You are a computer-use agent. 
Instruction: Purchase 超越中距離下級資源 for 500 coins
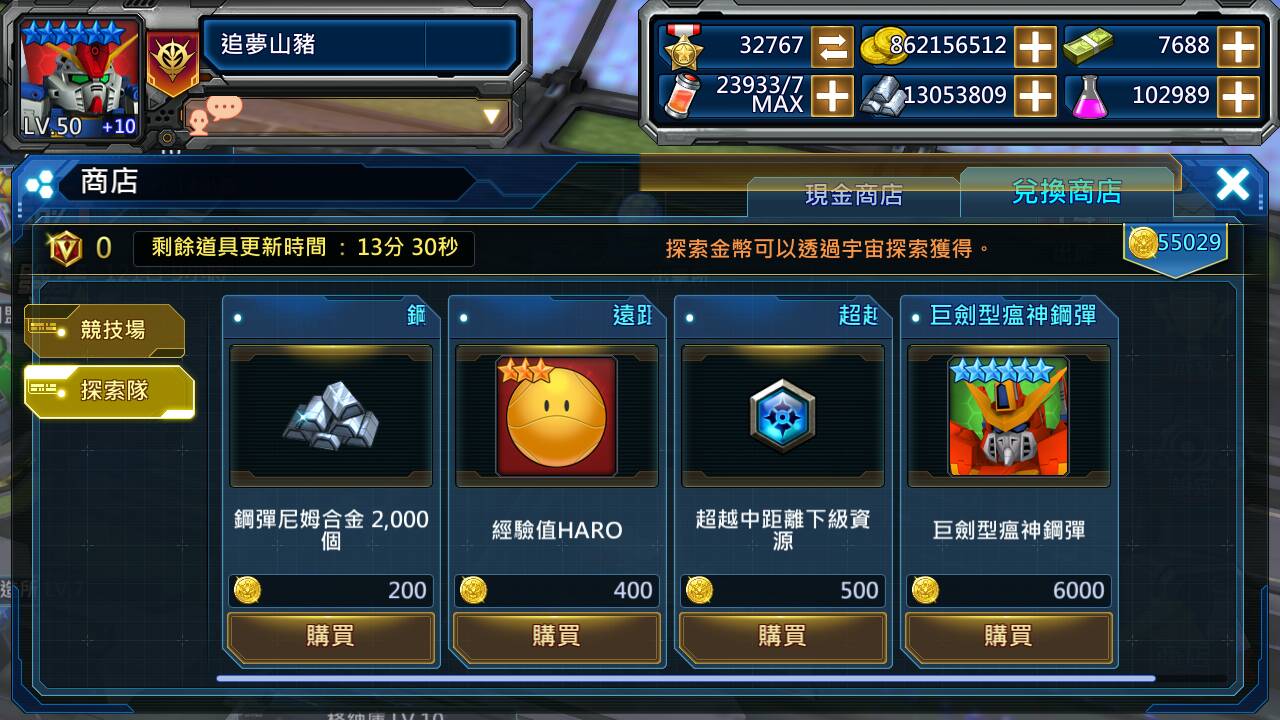tap(783, 636)
